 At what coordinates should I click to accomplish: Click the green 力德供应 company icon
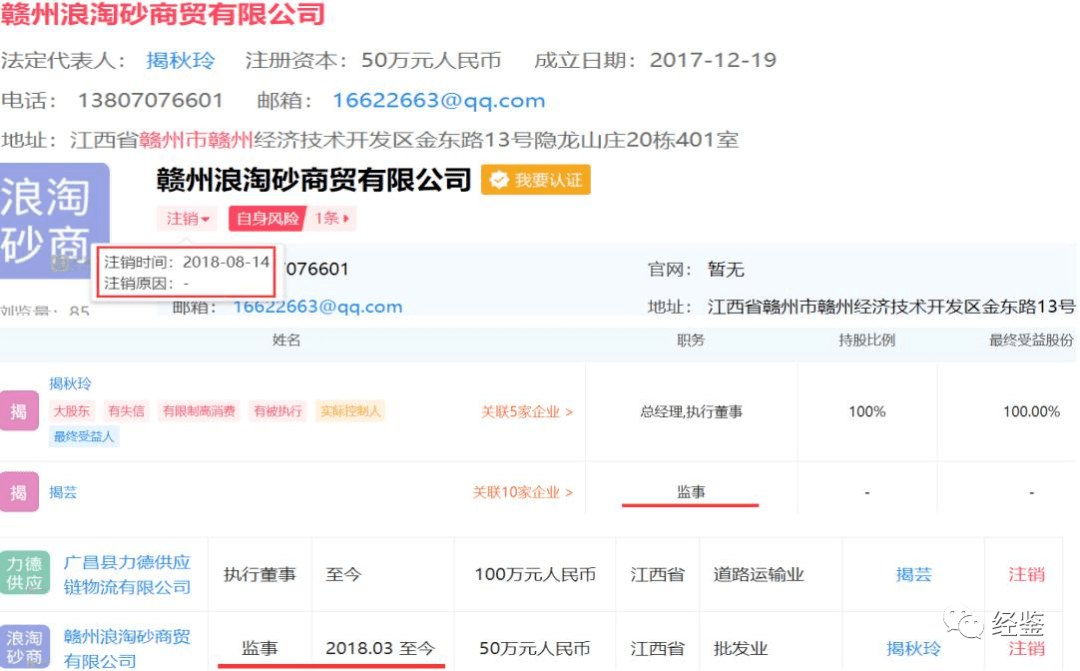(25, 573)
